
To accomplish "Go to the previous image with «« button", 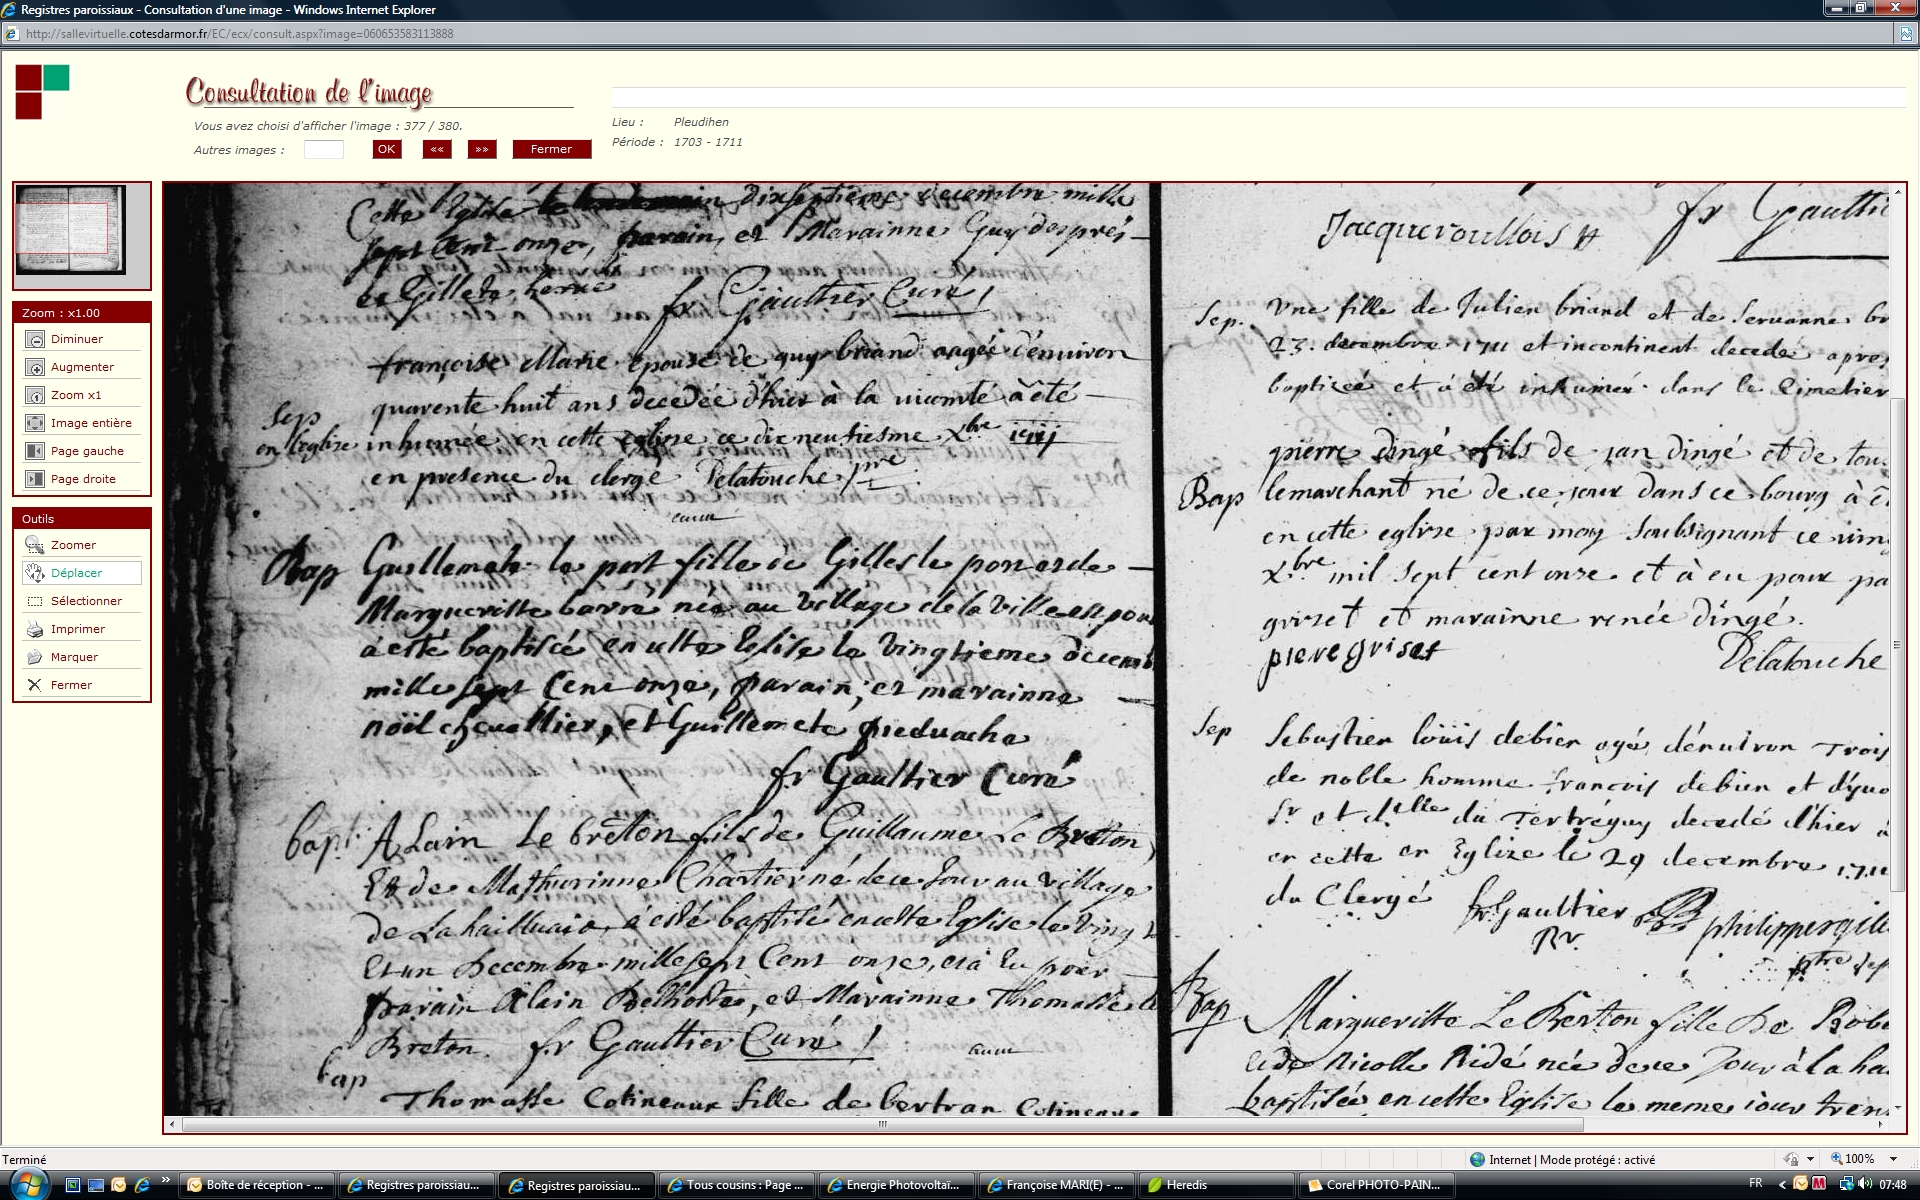I will point(436,149).
